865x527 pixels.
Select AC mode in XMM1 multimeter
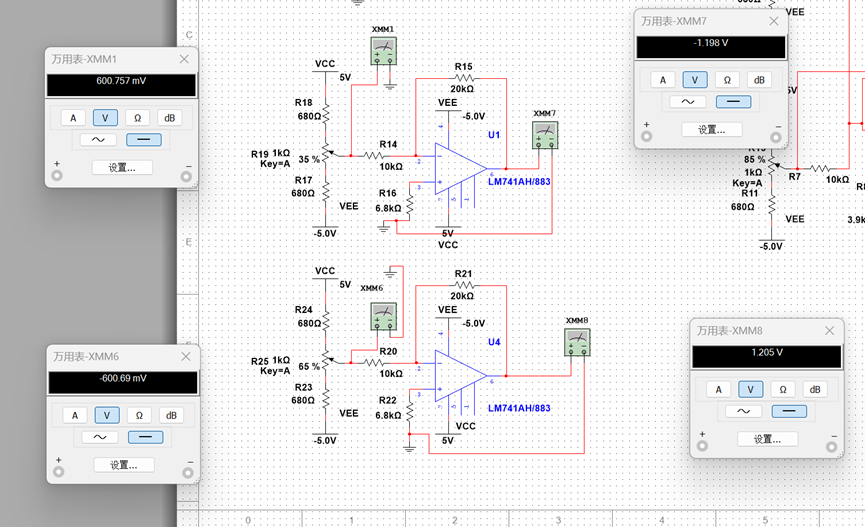click(x=98, y=140)
